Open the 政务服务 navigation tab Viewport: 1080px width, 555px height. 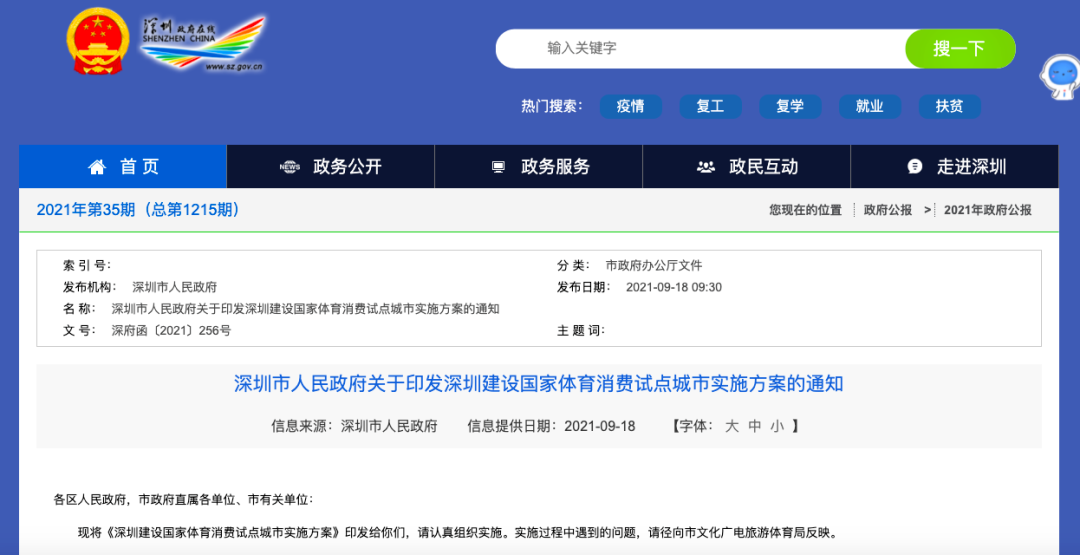pos(539,167)
